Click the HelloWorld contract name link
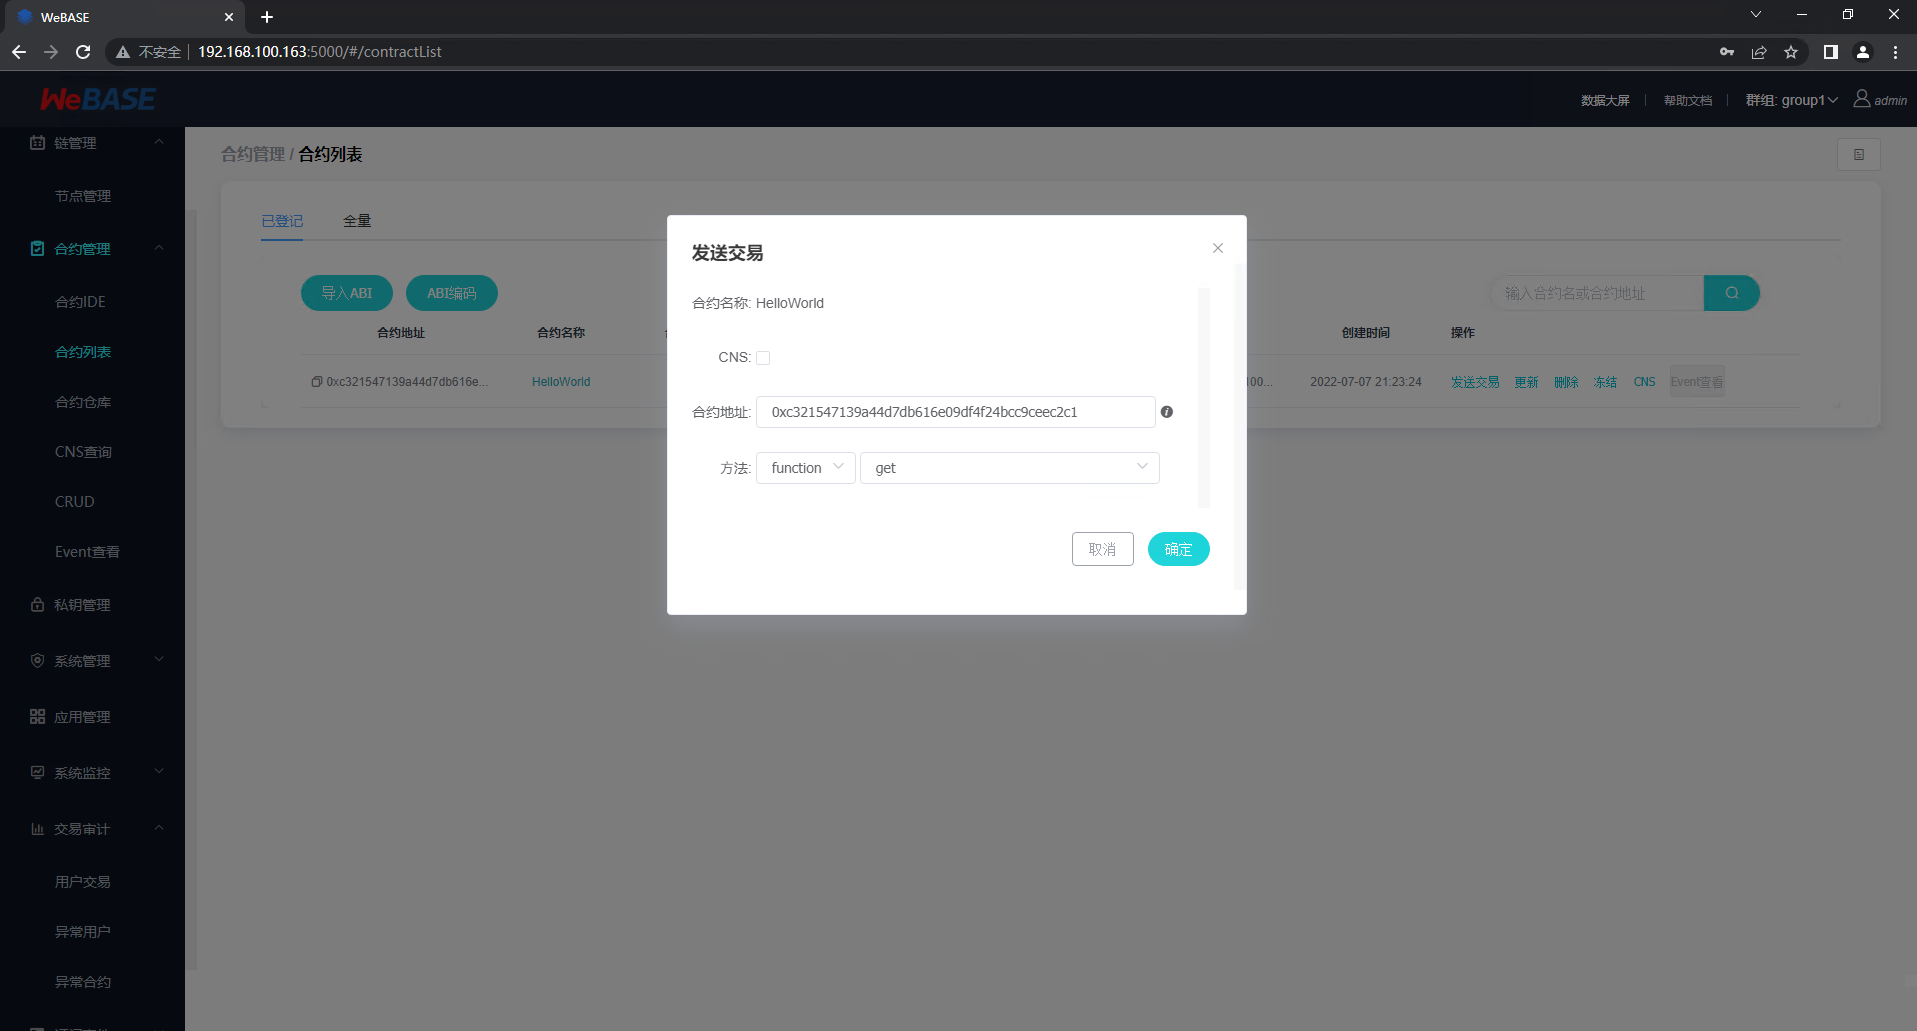 tap(561, 382)
